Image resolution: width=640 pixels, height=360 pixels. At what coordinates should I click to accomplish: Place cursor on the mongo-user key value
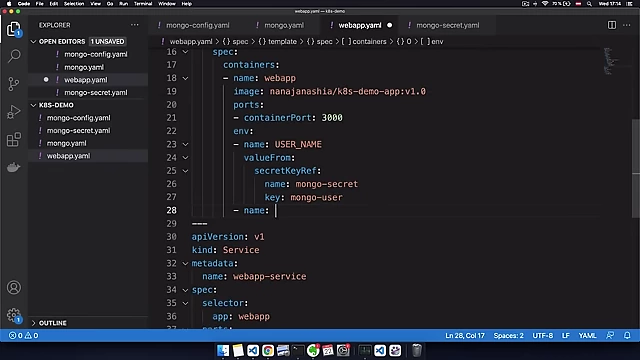point(316,198)
